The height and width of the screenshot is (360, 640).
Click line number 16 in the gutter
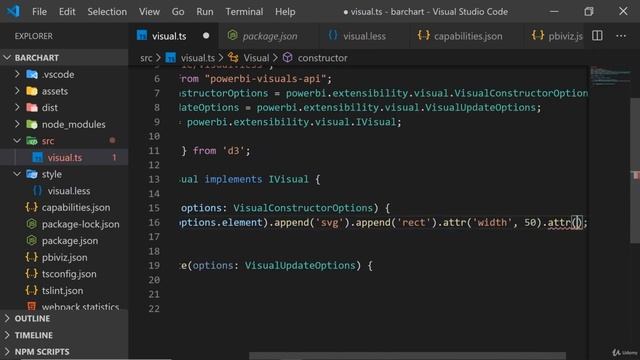click(154, 222)
